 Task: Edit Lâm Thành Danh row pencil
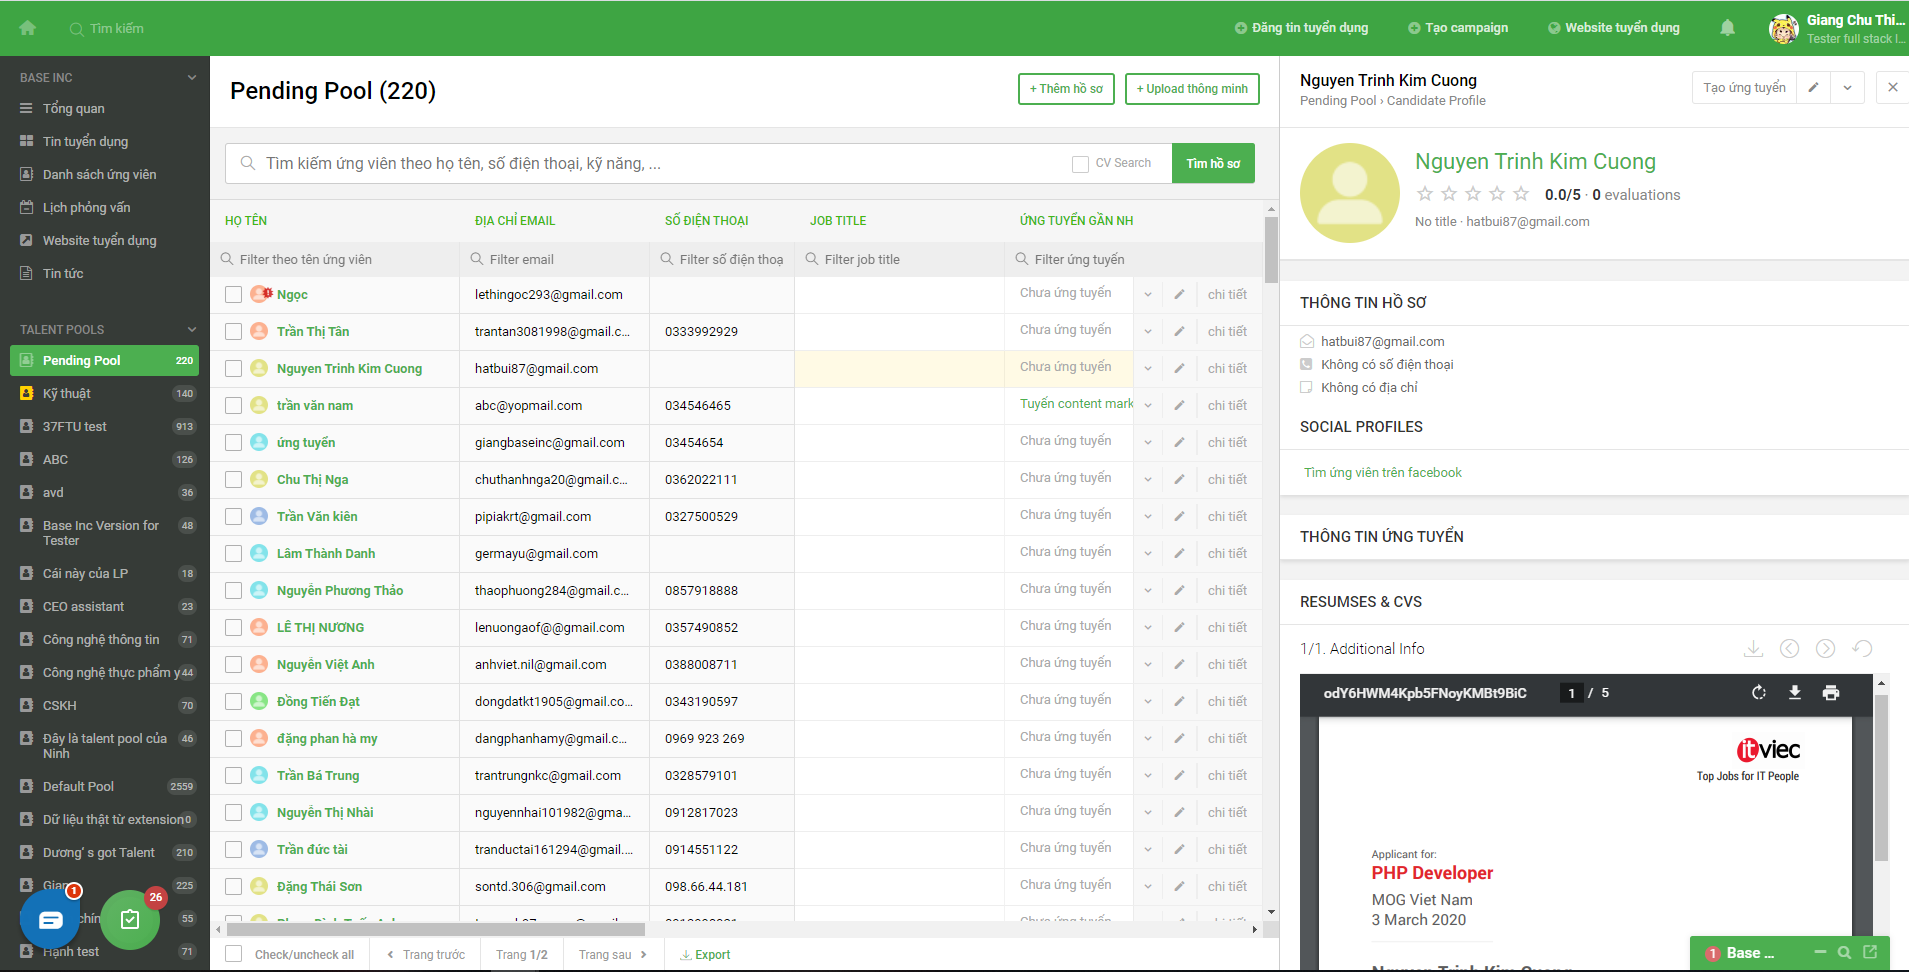pos(1179,553)
